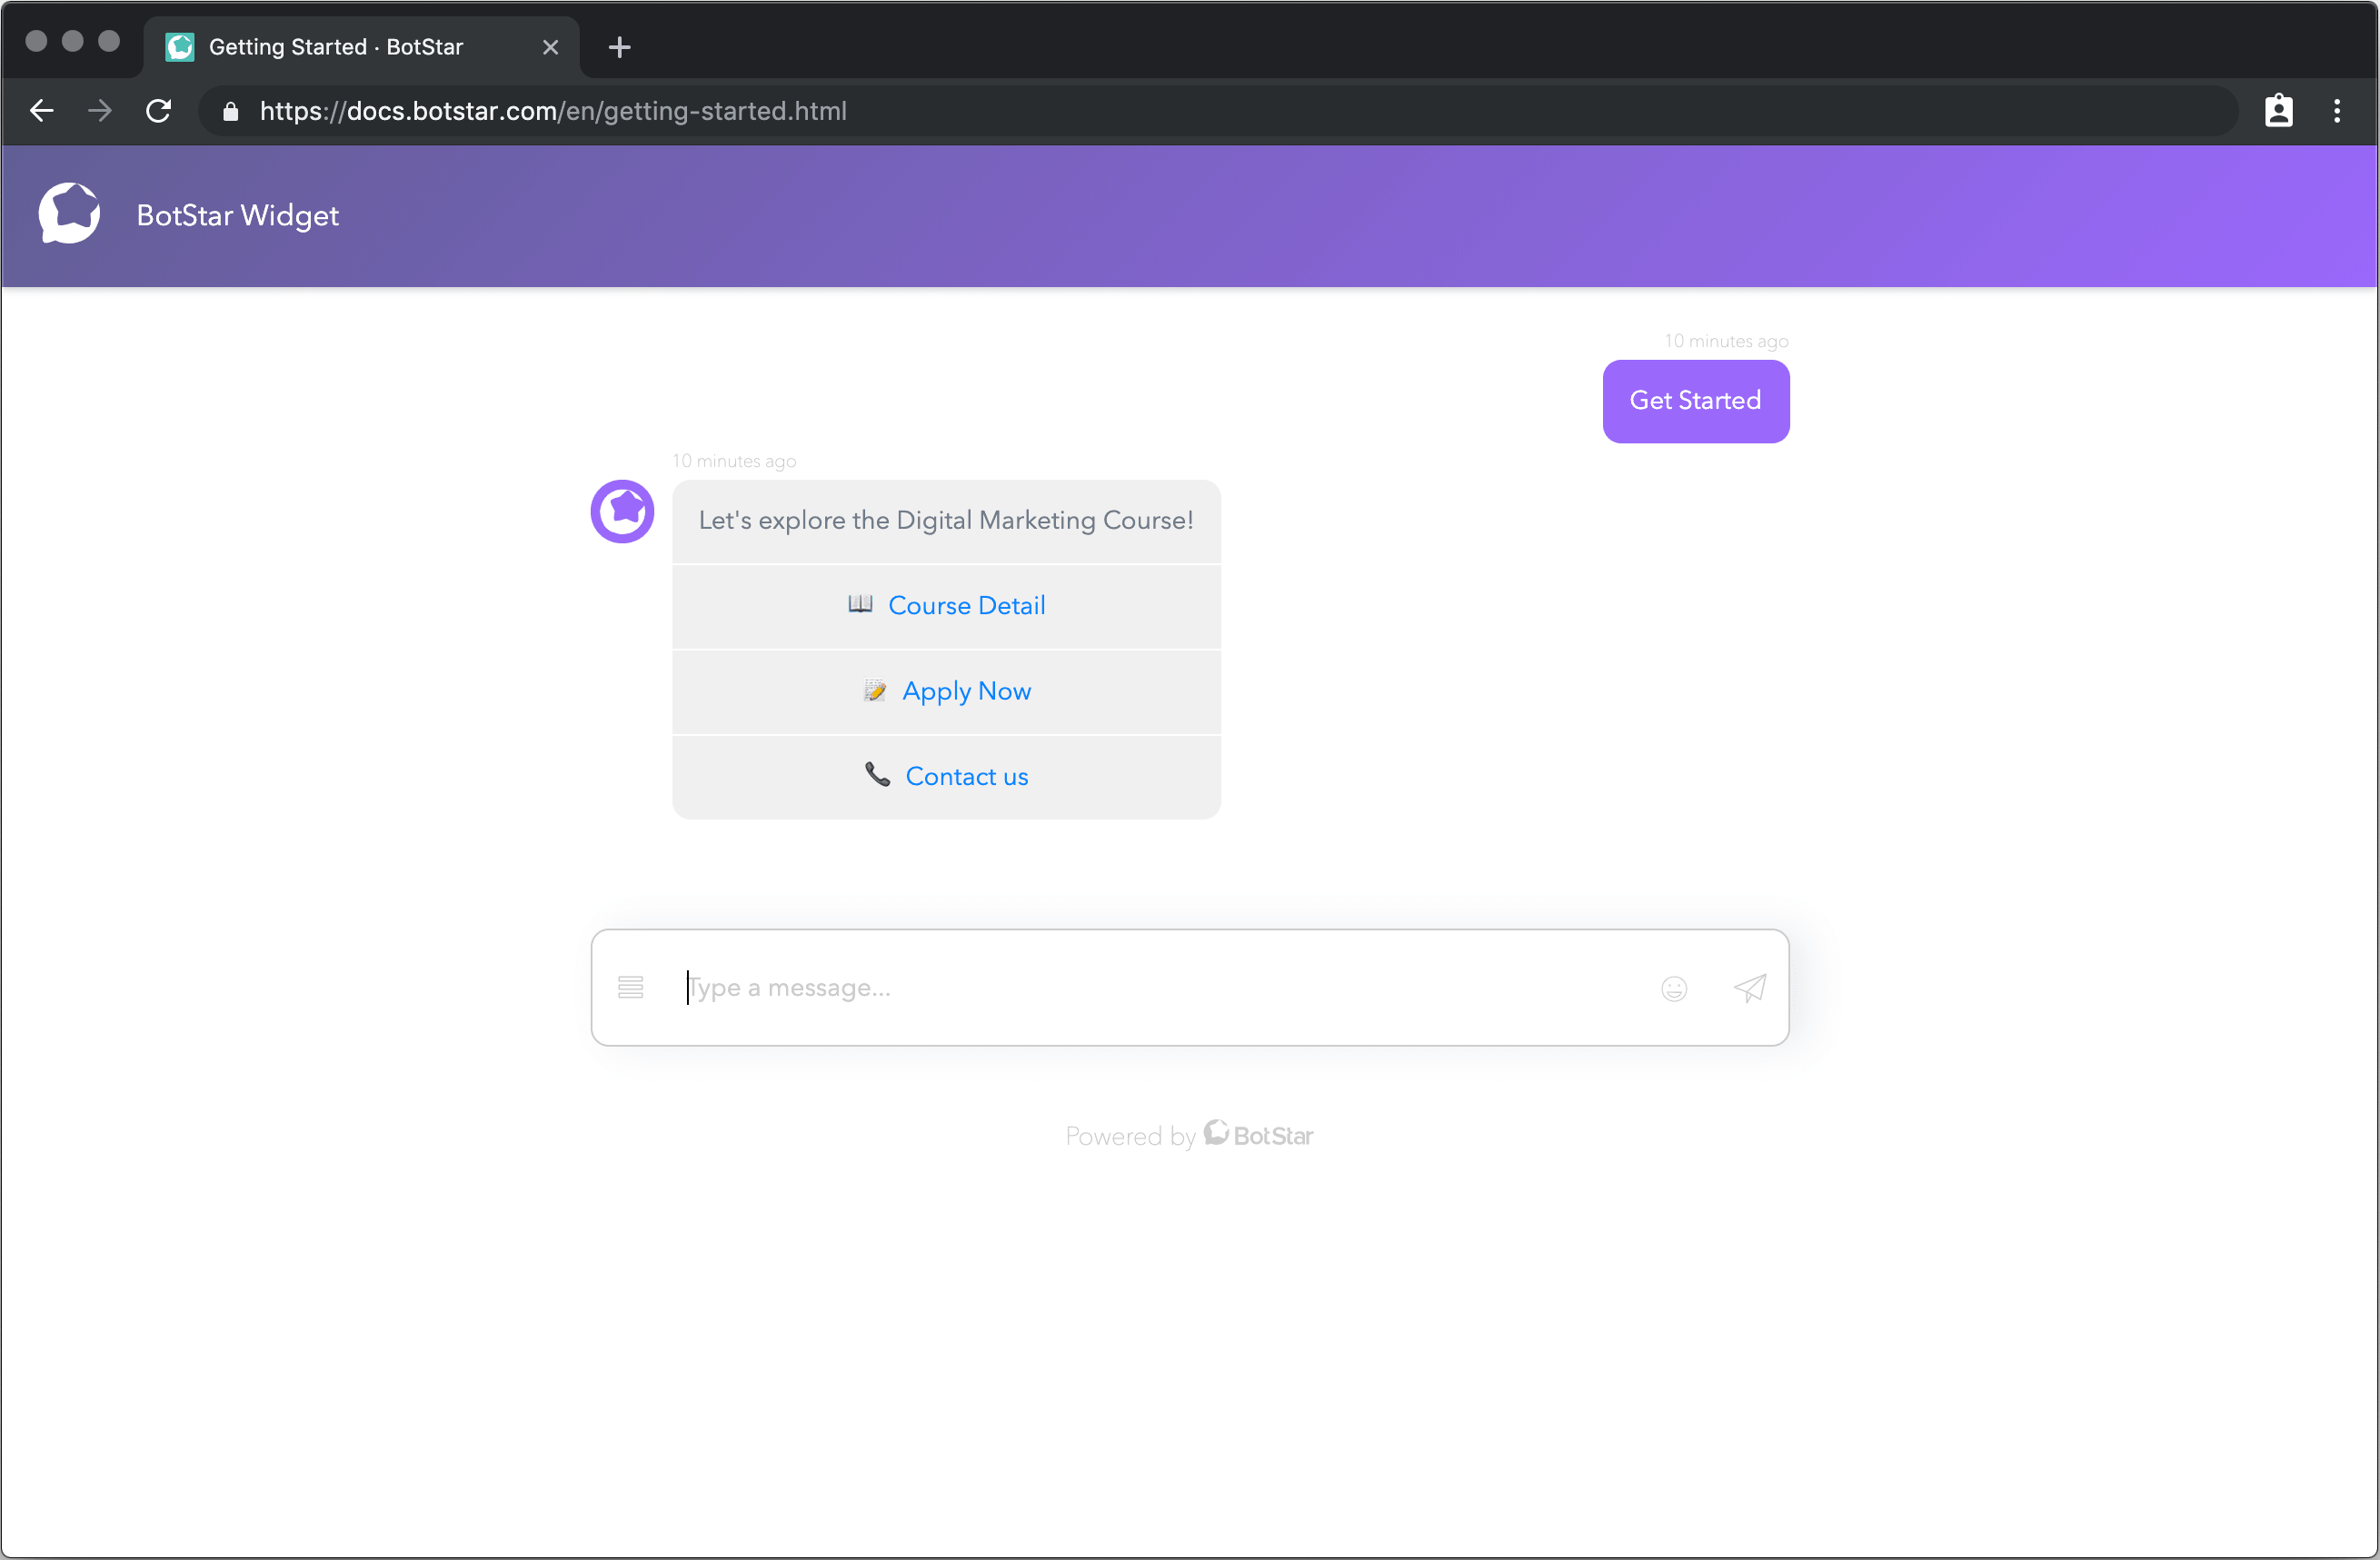Screen dimensions: 2380x1560
Task: Click the book icon beside Course Detail
Action: tap(860, 605)
